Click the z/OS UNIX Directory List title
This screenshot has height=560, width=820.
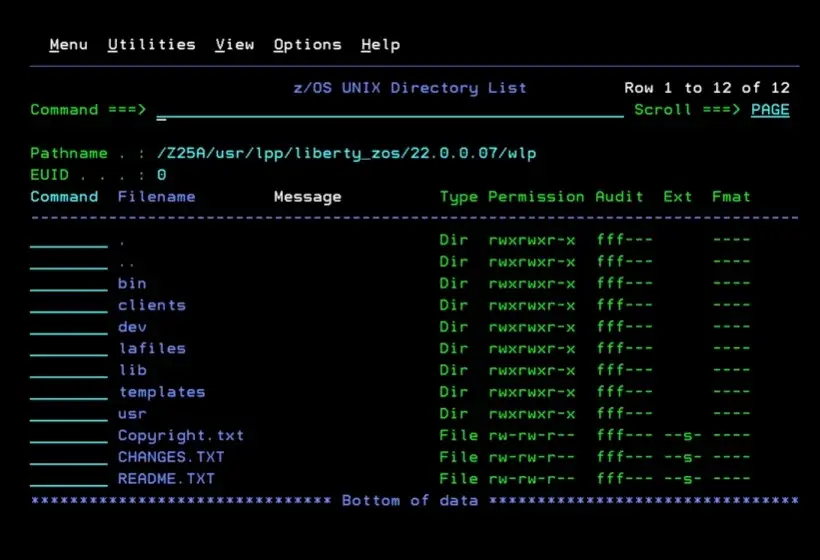point(409,88)
